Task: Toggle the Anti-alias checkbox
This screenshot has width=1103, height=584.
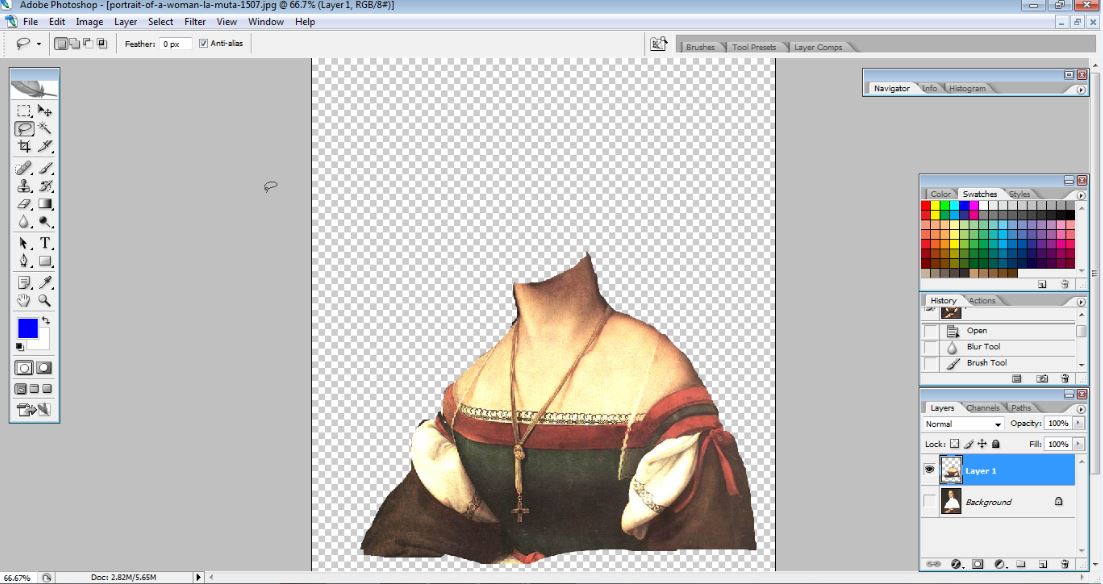Action: pos(203,44)
